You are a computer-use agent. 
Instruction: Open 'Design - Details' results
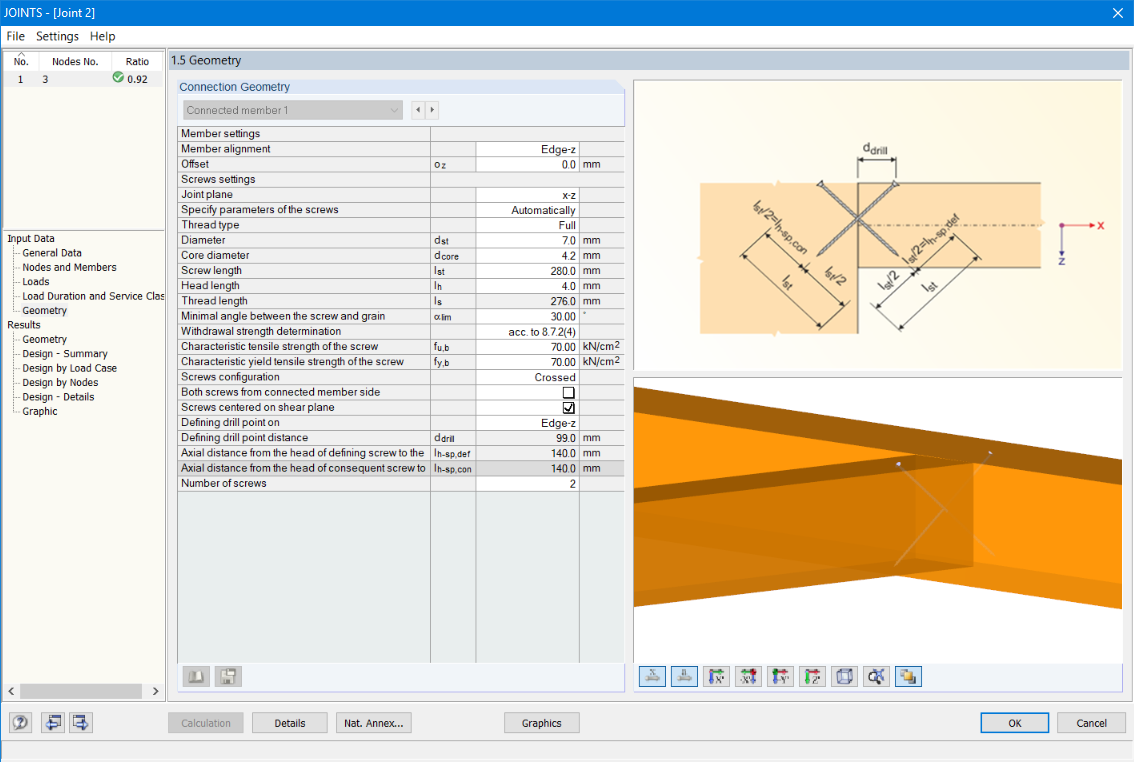58,397
